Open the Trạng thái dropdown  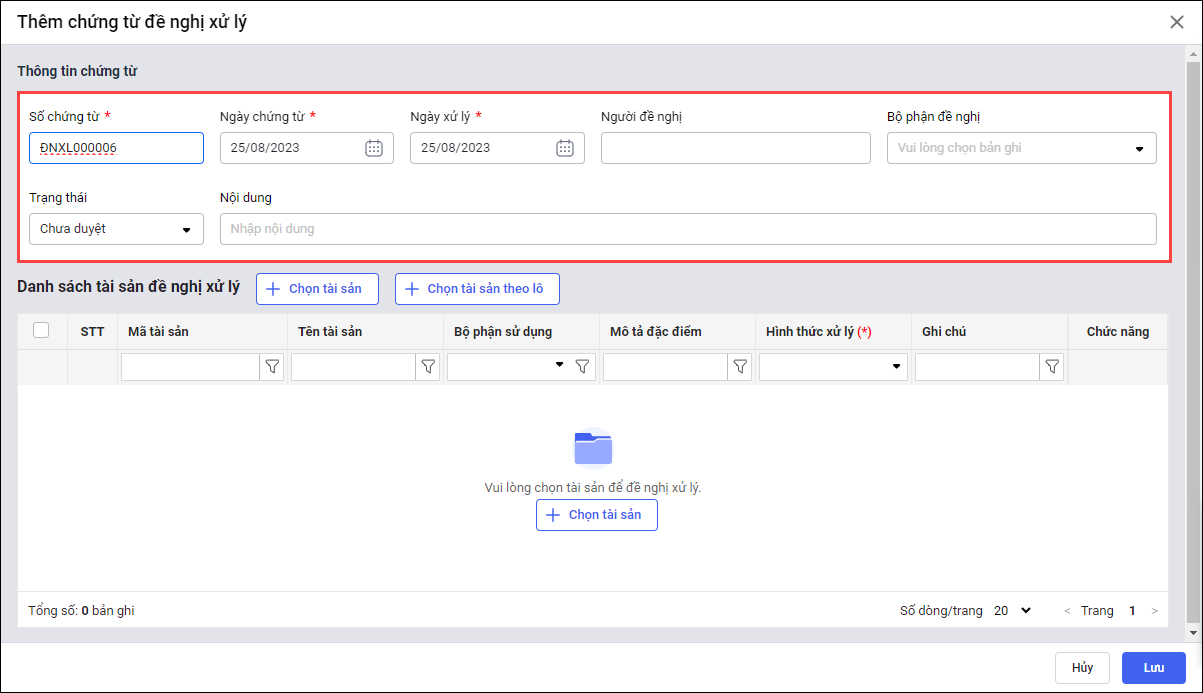tap(186, 230)
